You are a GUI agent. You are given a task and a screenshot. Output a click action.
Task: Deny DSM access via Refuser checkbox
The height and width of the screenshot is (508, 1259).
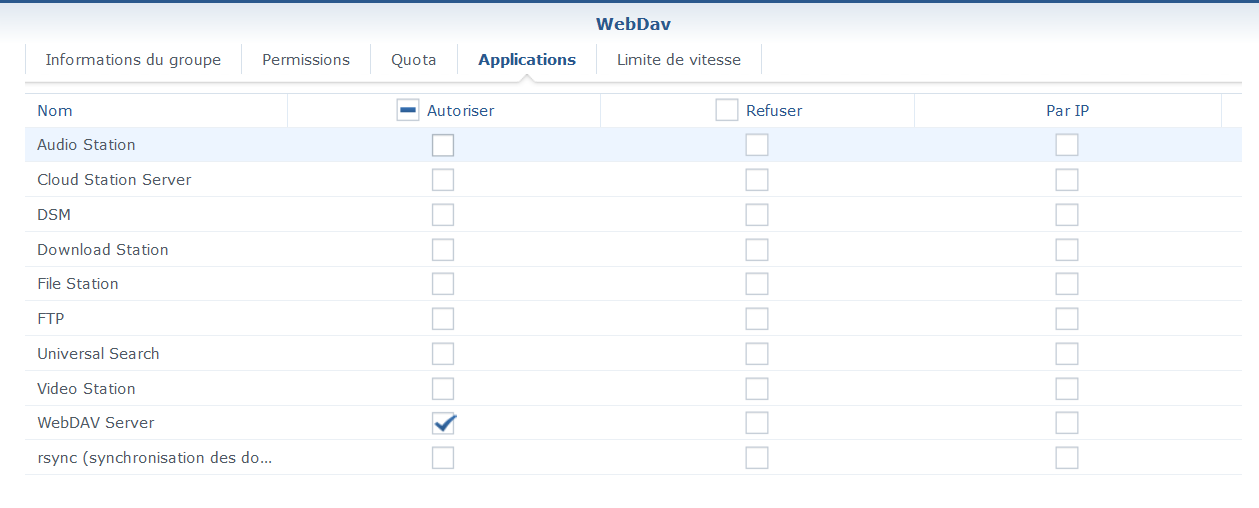(757, 215)
